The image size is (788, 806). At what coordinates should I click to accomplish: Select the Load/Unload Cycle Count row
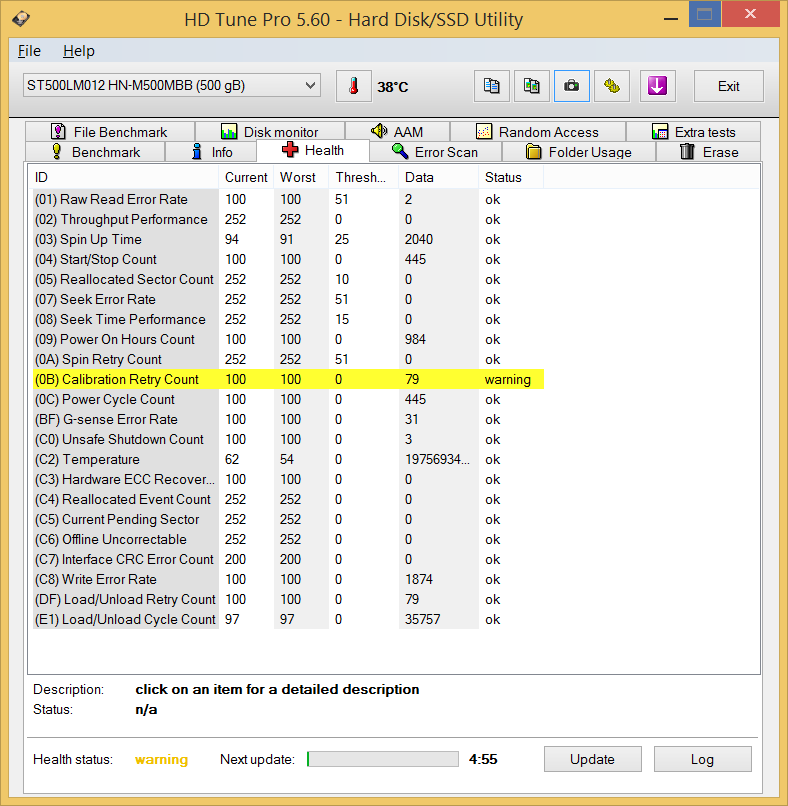288,619
